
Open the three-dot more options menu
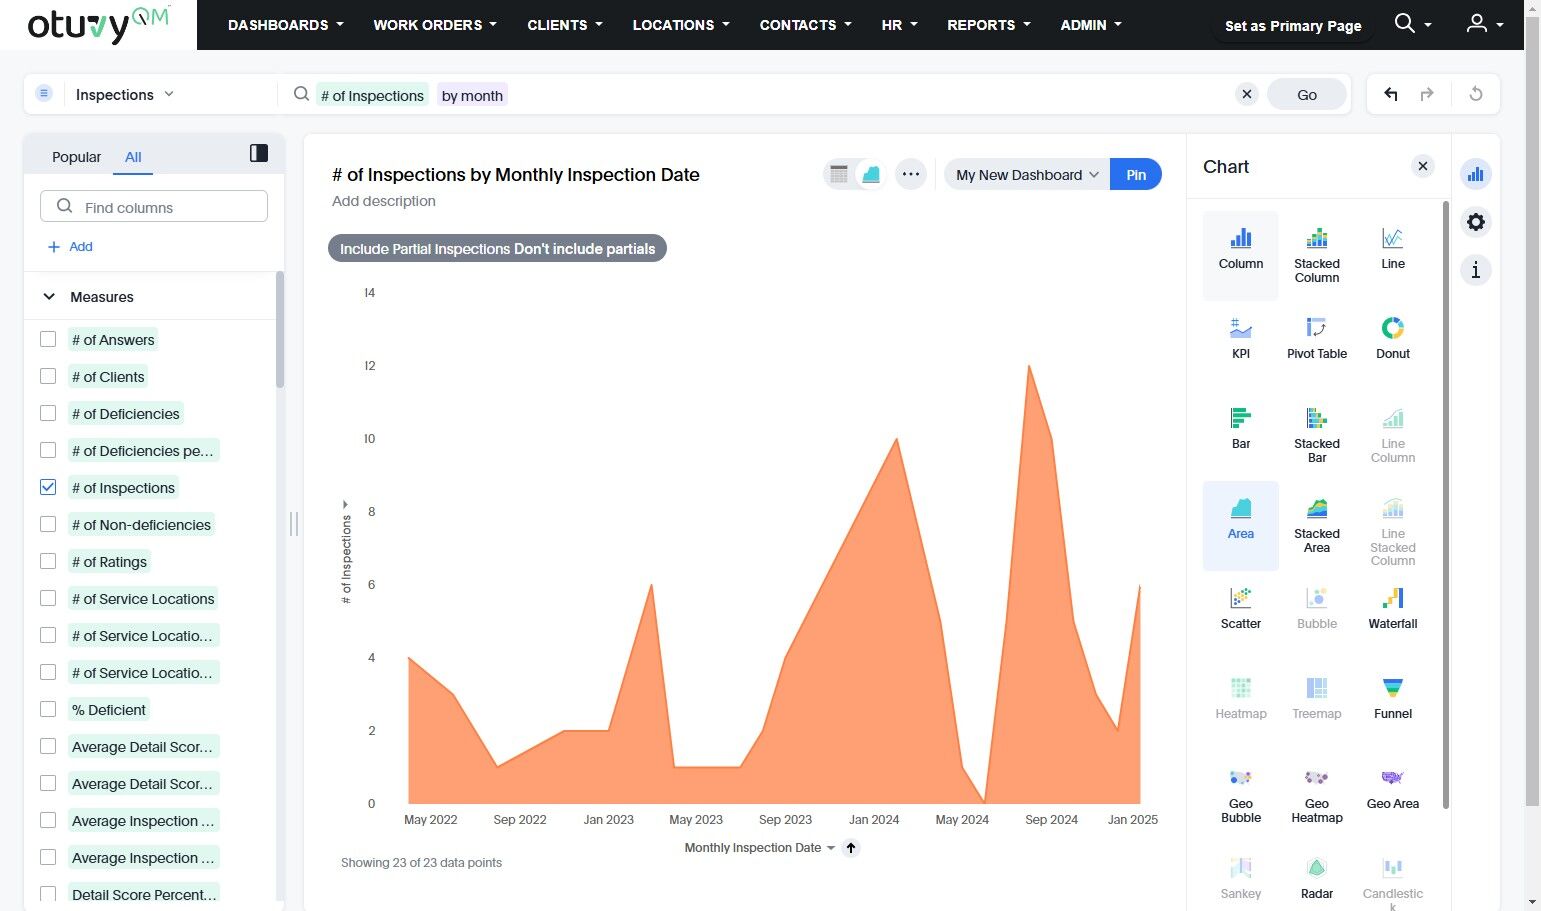(x=910, y=174)
